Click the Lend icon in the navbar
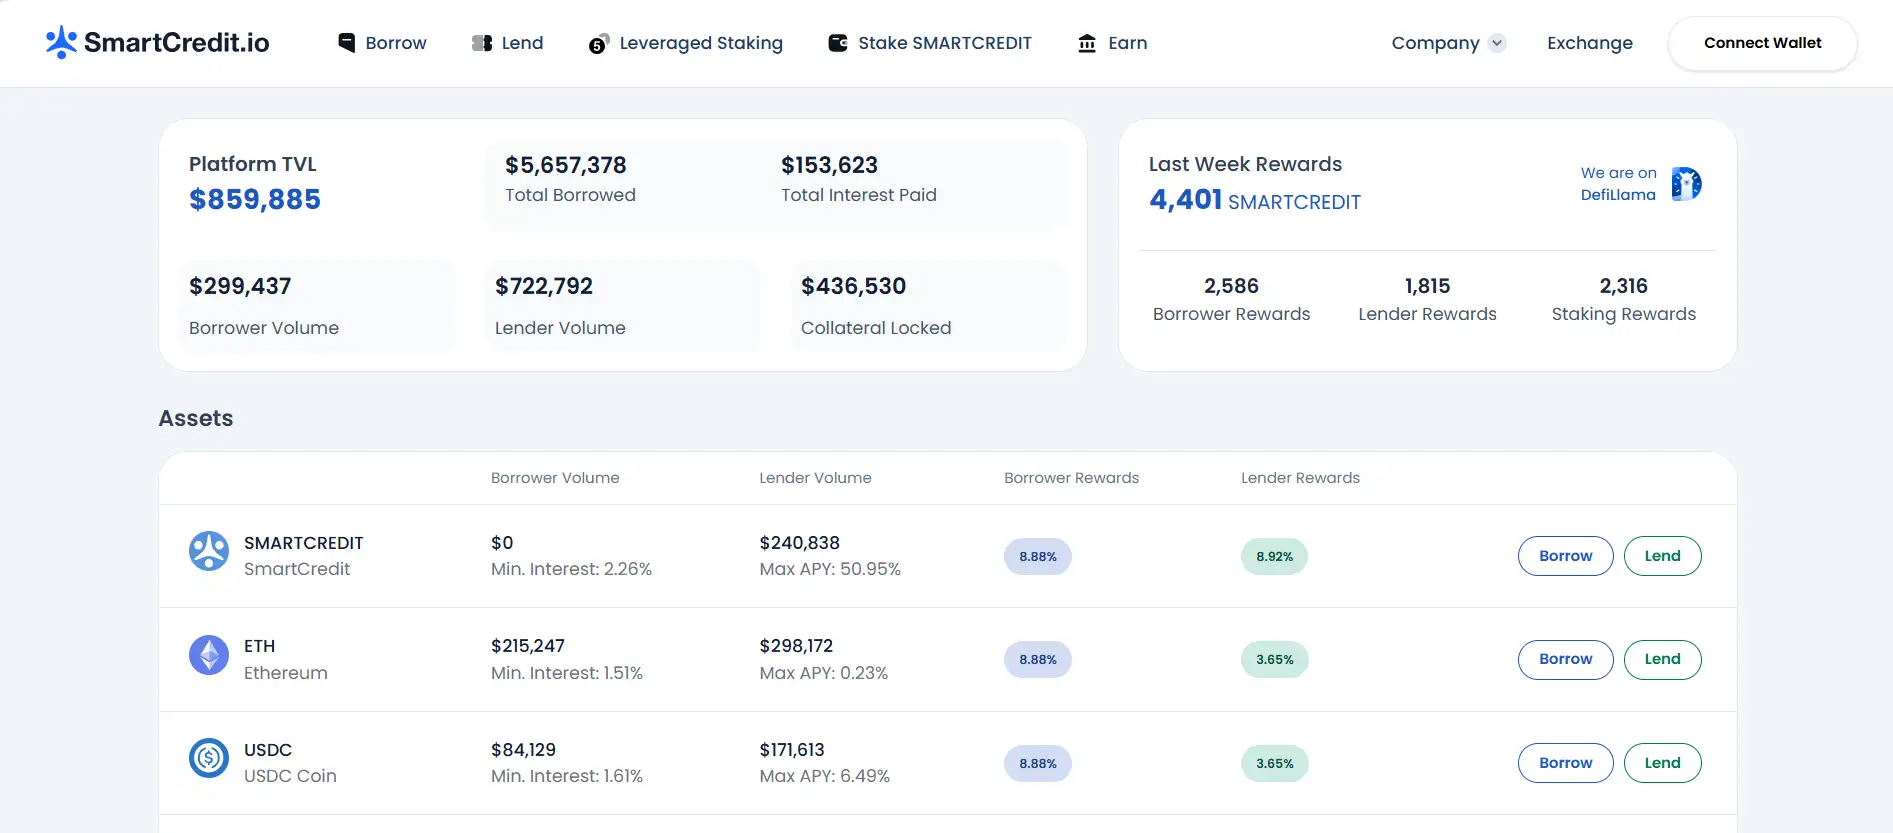Viewport: 1893px width, 833px height. 482,43
